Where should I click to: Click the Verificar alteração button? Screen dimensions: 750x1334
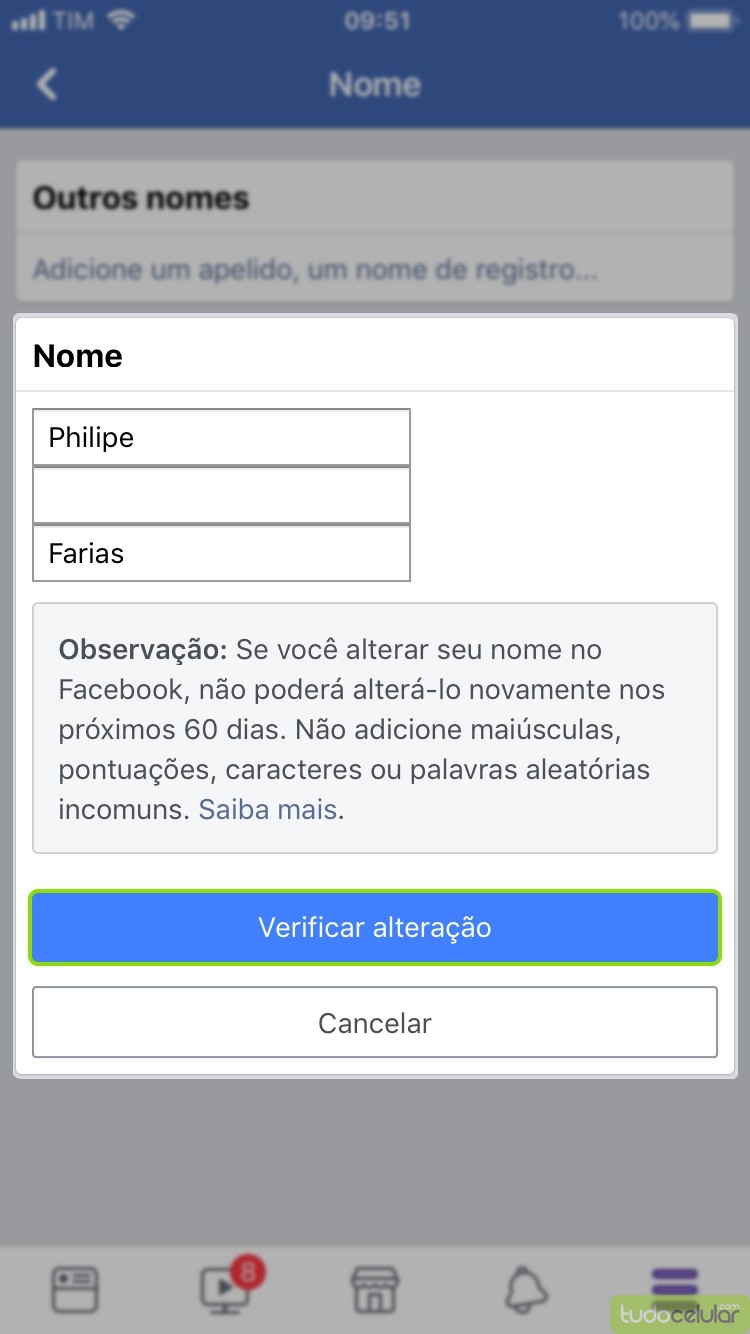[x=375, y=927]
